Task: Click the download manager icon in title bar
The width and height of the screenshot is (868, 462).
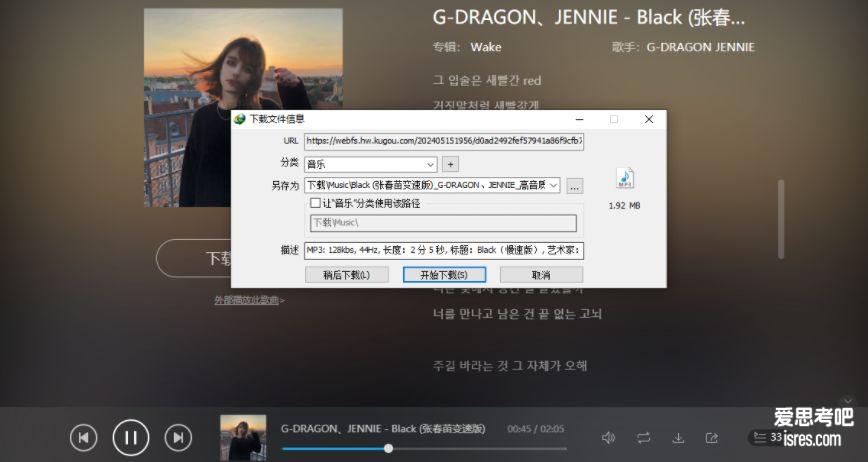Action: (x=240, y=119)
